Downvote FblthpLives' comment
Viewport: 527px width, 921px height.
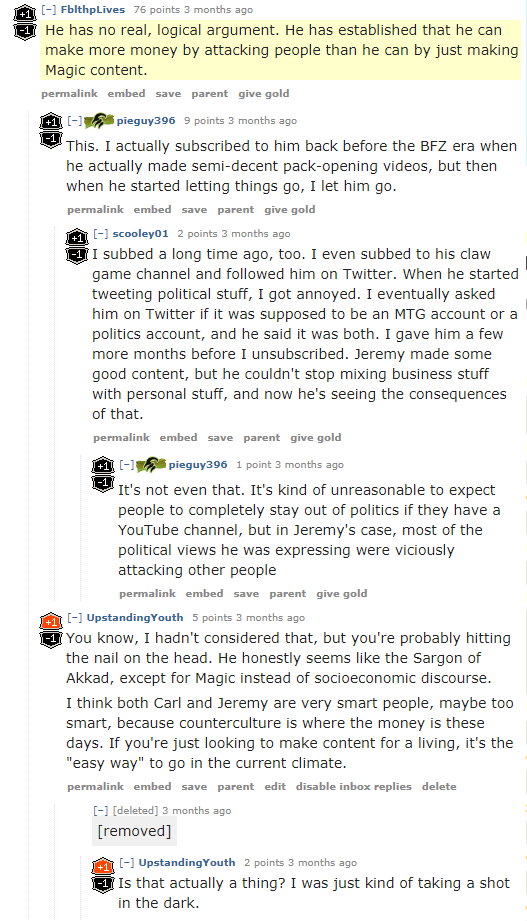click(x=24, y=31)
